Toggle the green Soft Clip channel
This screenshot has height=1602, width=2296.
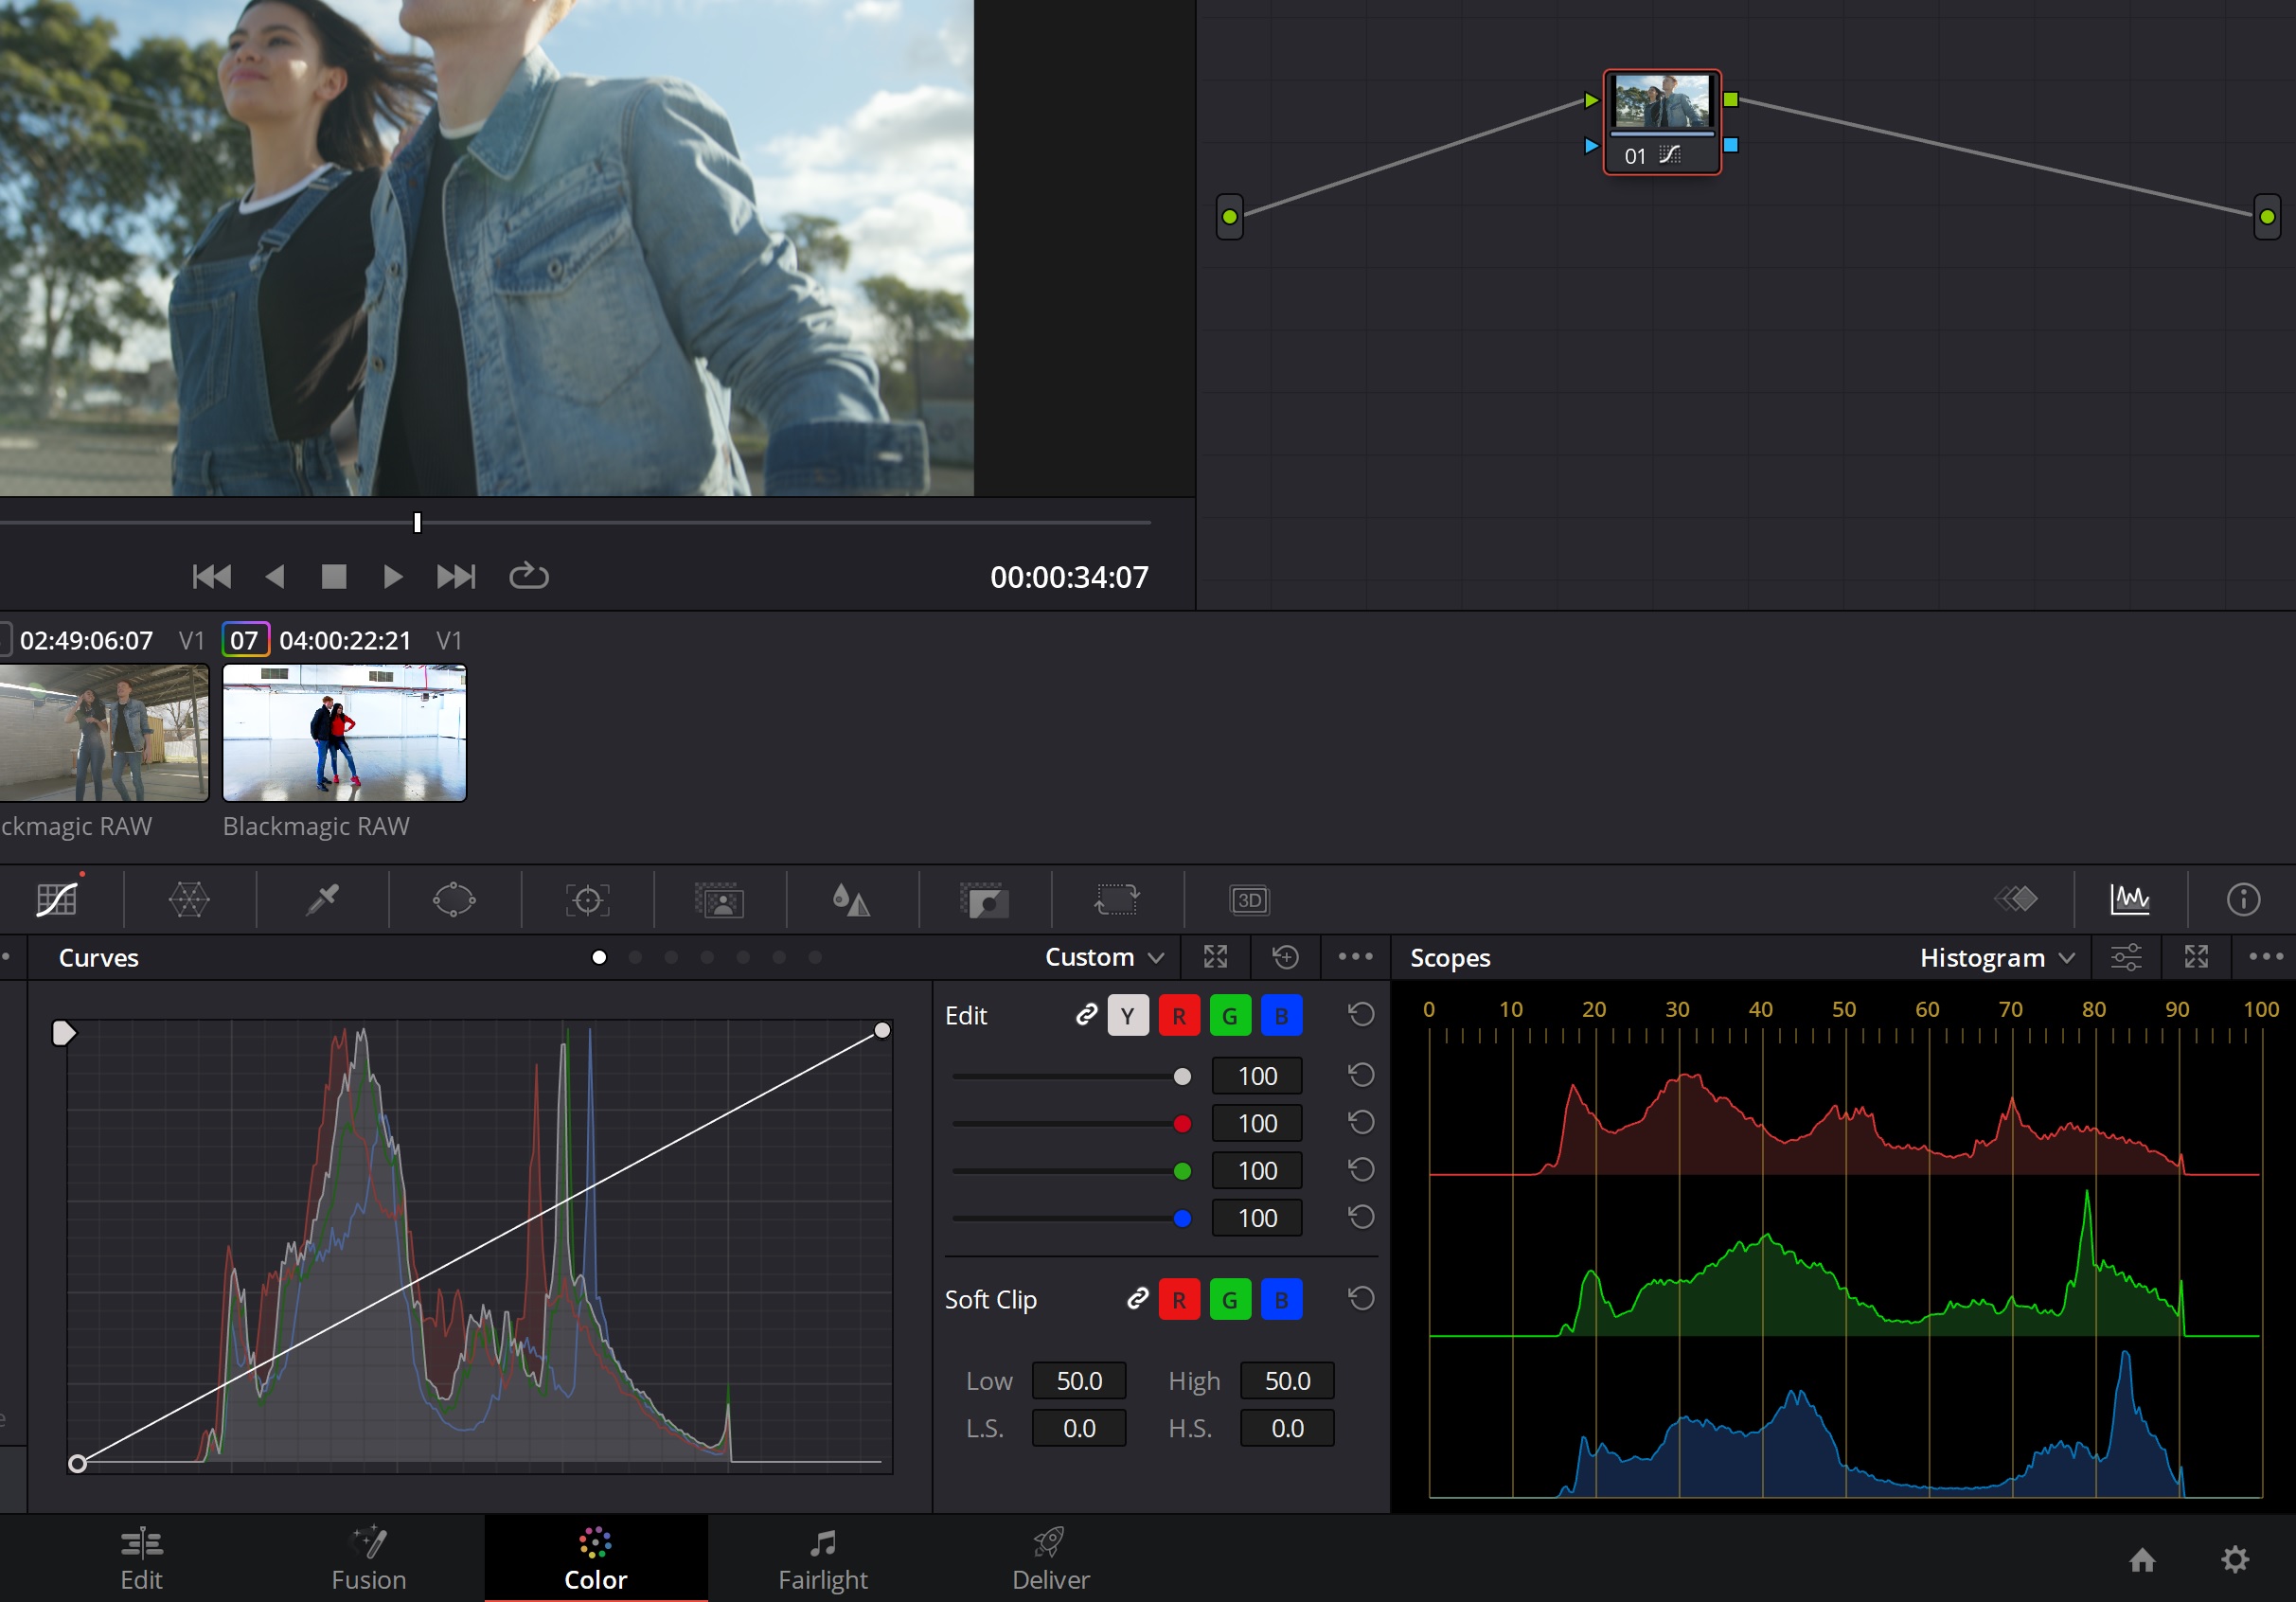pos(1230,1300)
